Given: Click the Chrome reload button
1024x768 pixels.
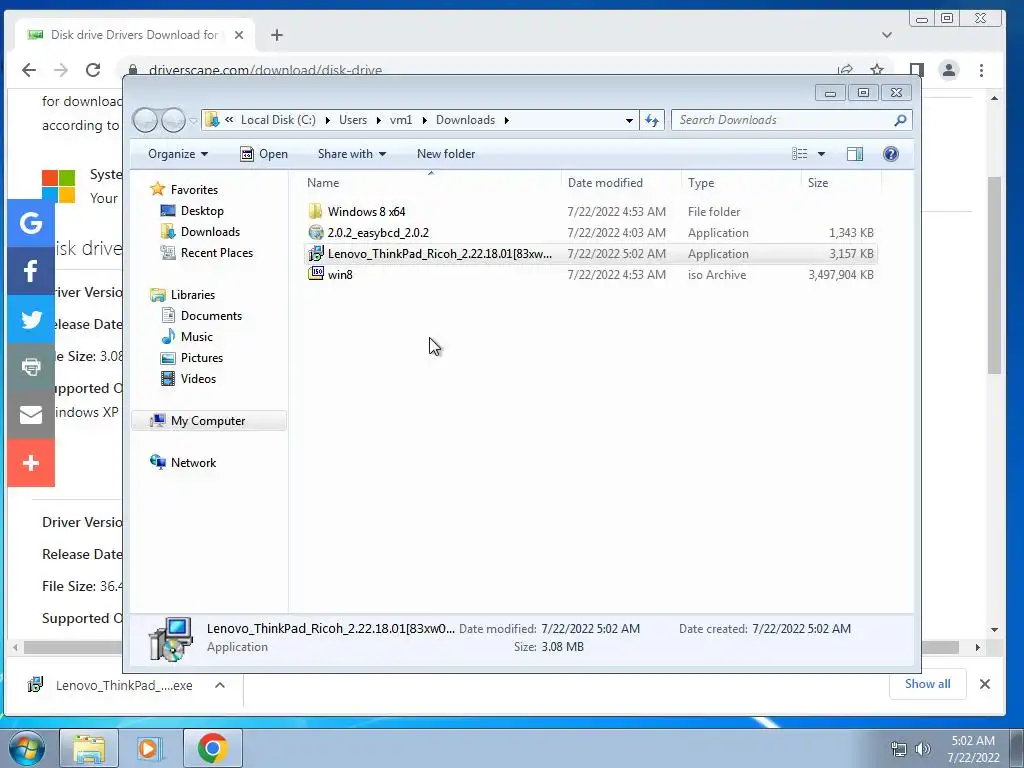Looking at the screenshot, I should (x=93, y=70).
